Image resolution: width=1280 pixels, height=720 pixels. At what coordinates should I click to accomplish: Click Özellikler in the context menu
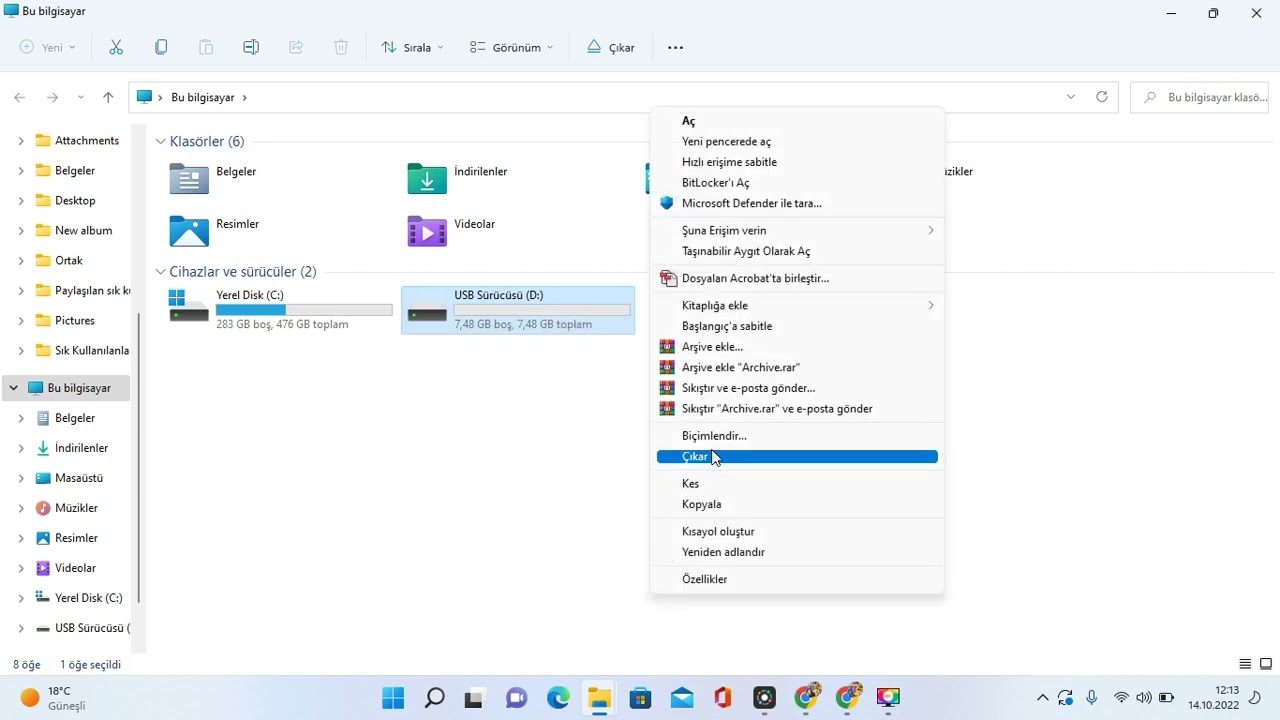coord(704,579)
